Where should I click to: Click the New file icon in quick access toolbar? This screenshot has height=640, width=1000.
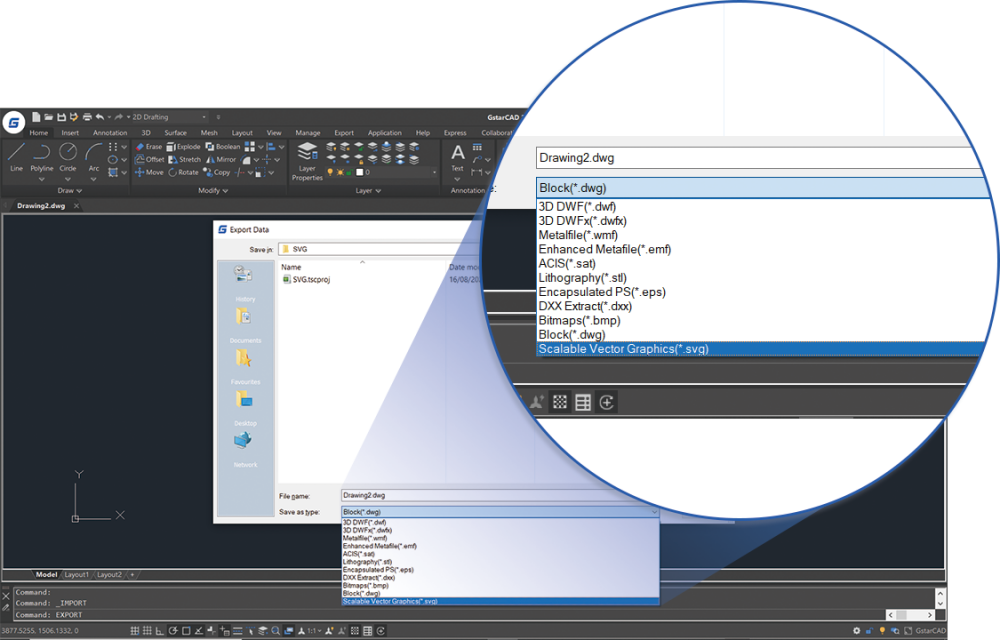(x=36, y=117)
